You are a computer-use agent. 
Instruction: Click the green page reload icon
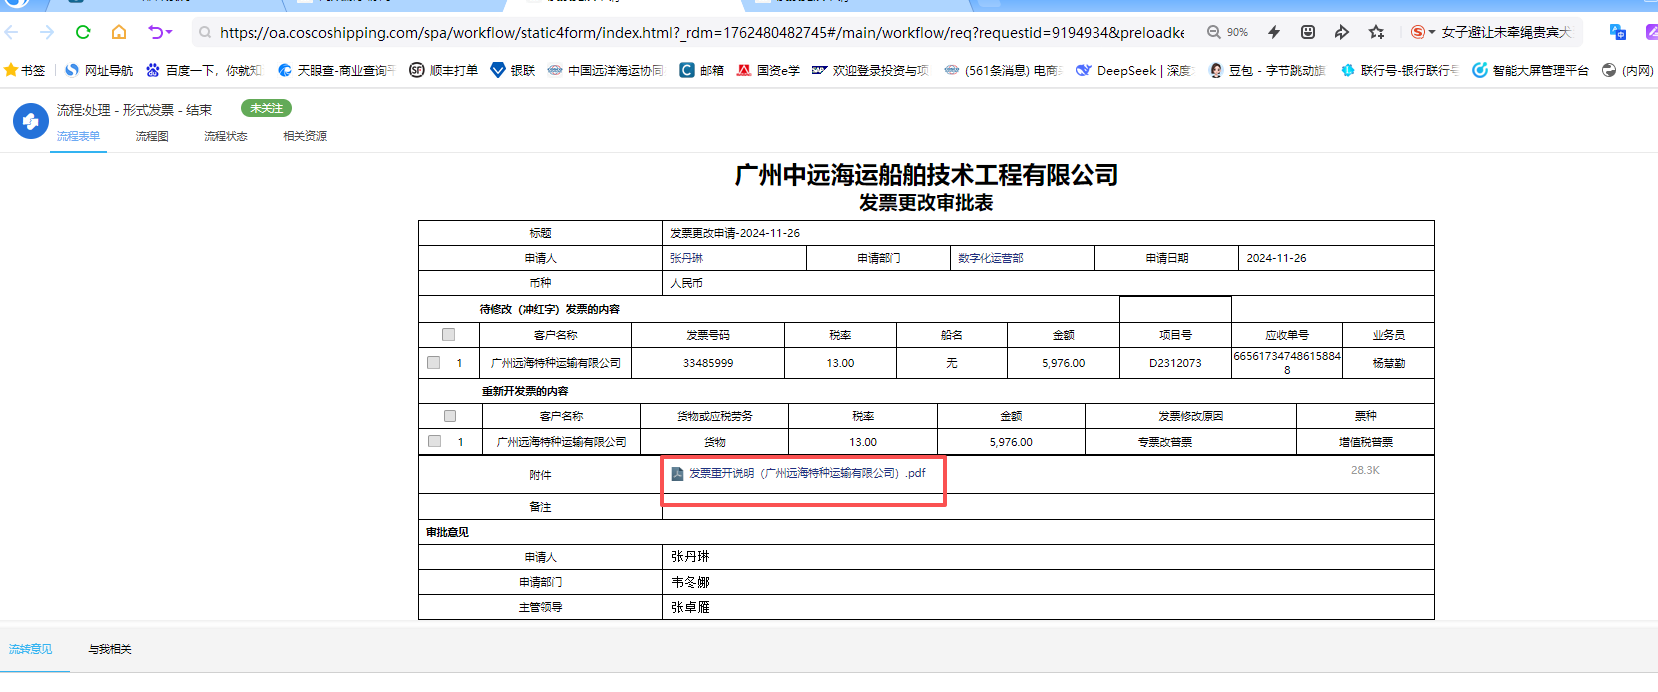[83, 32]
